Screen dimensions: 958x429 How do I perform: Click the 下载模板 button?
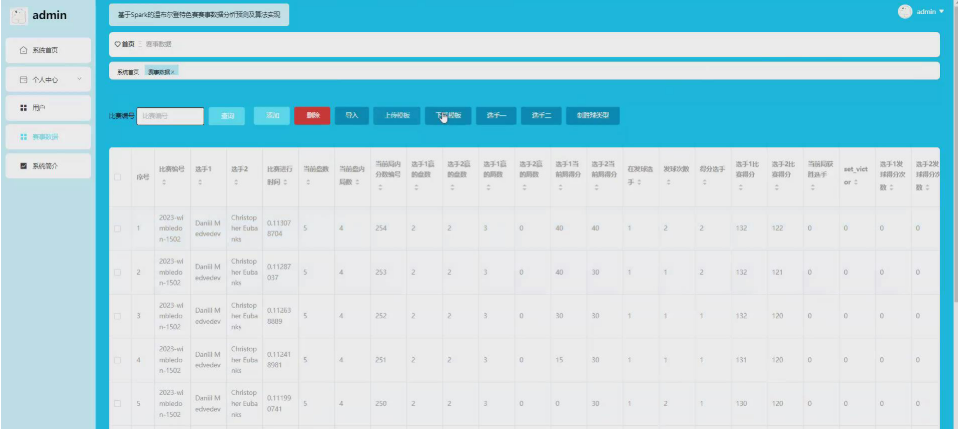[448, 116]
